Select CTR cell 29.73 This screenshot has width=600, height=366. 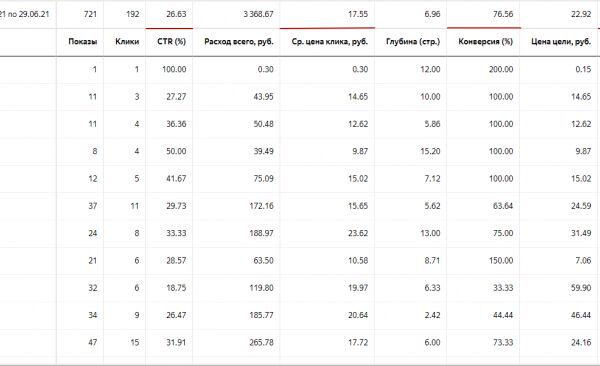(176, 206)
